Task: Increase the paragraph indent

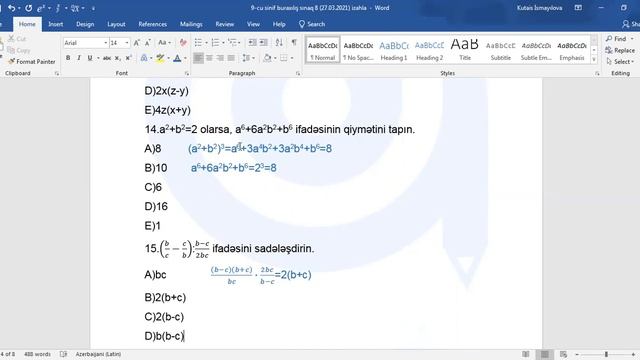Action: [x=264, y=42]
